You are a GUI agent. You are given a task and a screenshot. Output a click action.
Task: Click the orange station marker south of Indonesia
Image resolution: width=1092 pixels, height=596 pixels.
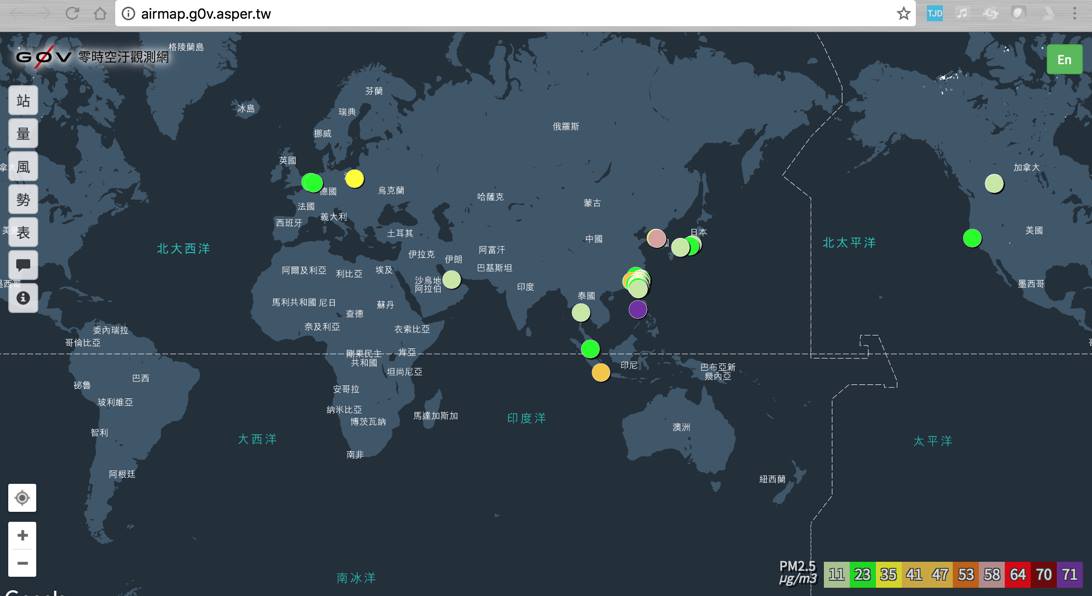[601, 372]
